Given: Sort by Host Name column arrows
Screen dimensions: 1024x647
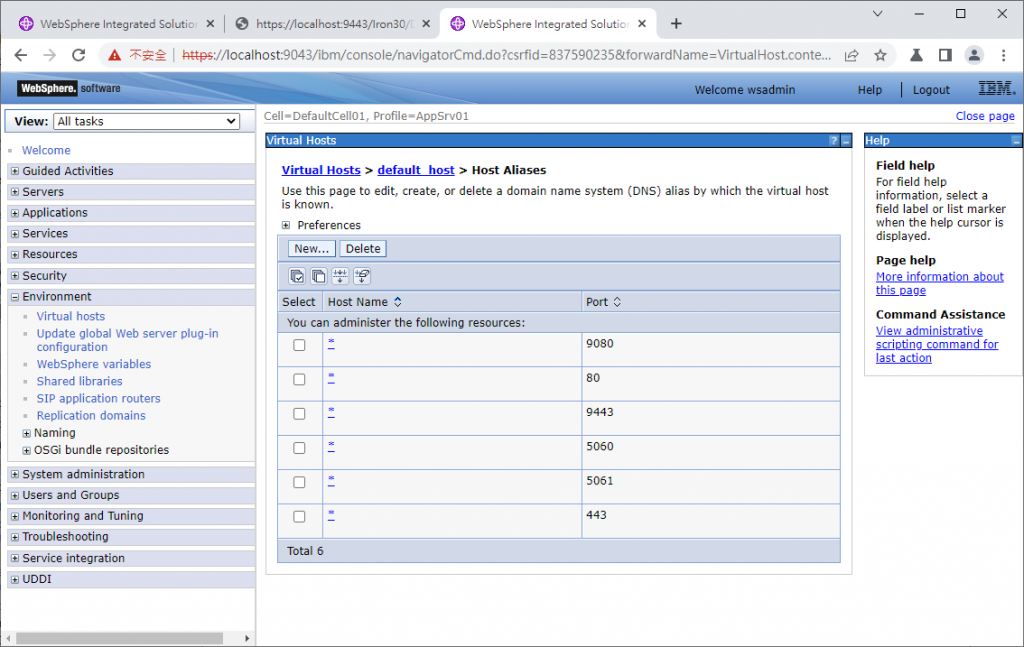Looking at the screenshot, I should tap(397, 302).
